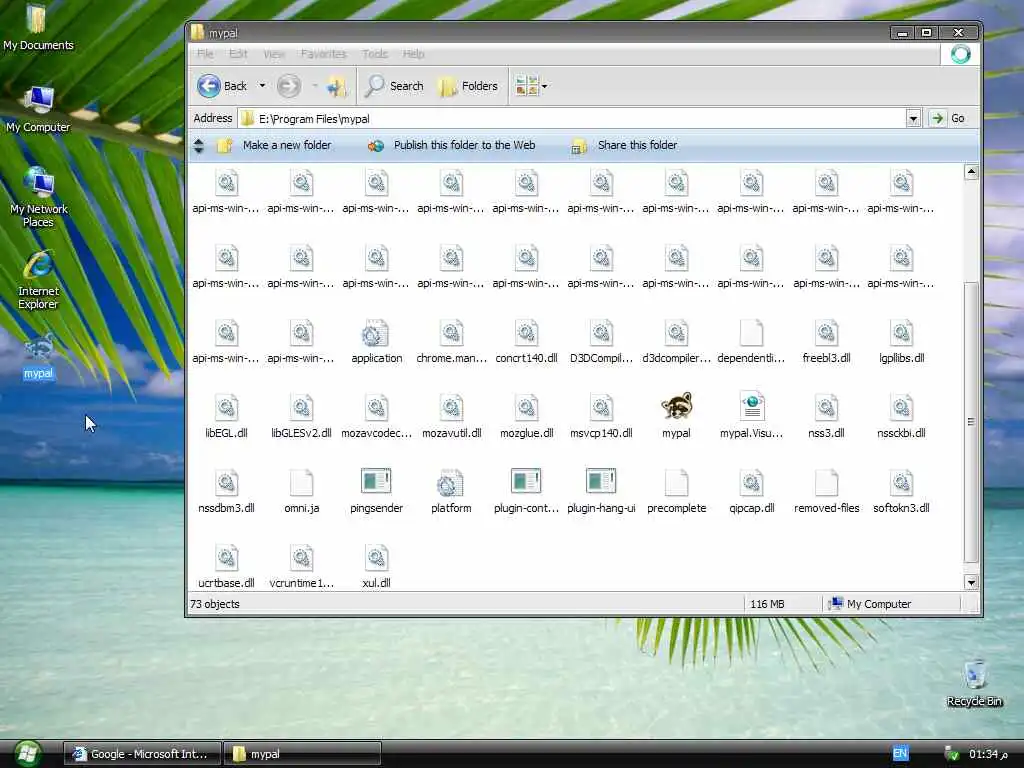This screenshot has height=768, width=1024.
Task: Open the View menu
Action: 274,54
